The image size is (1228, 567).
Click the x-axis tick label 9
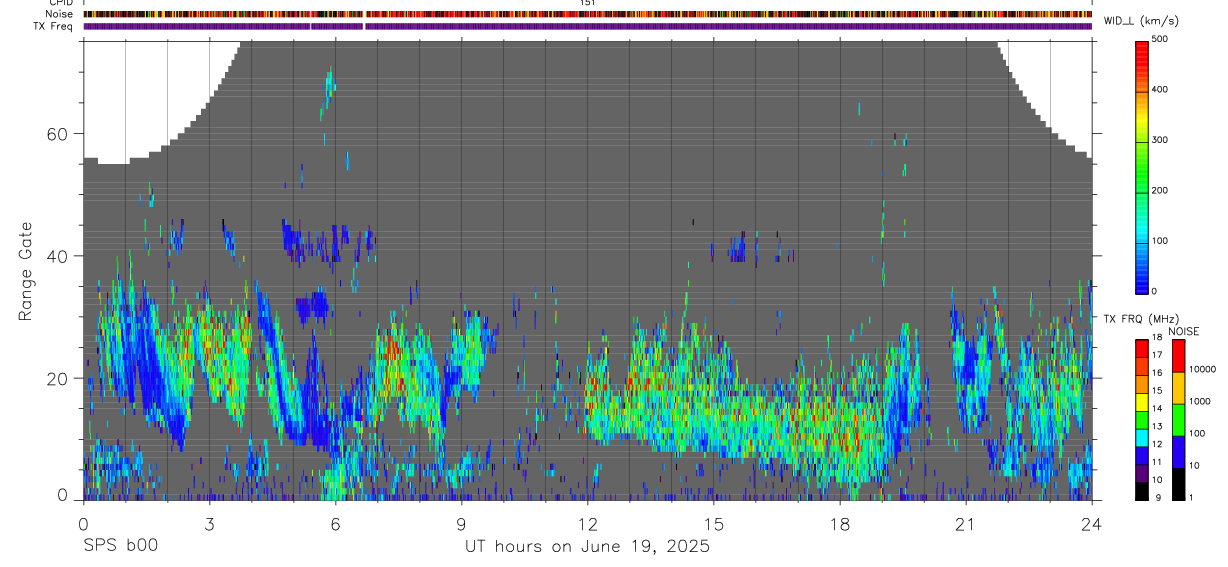[461, 523]
